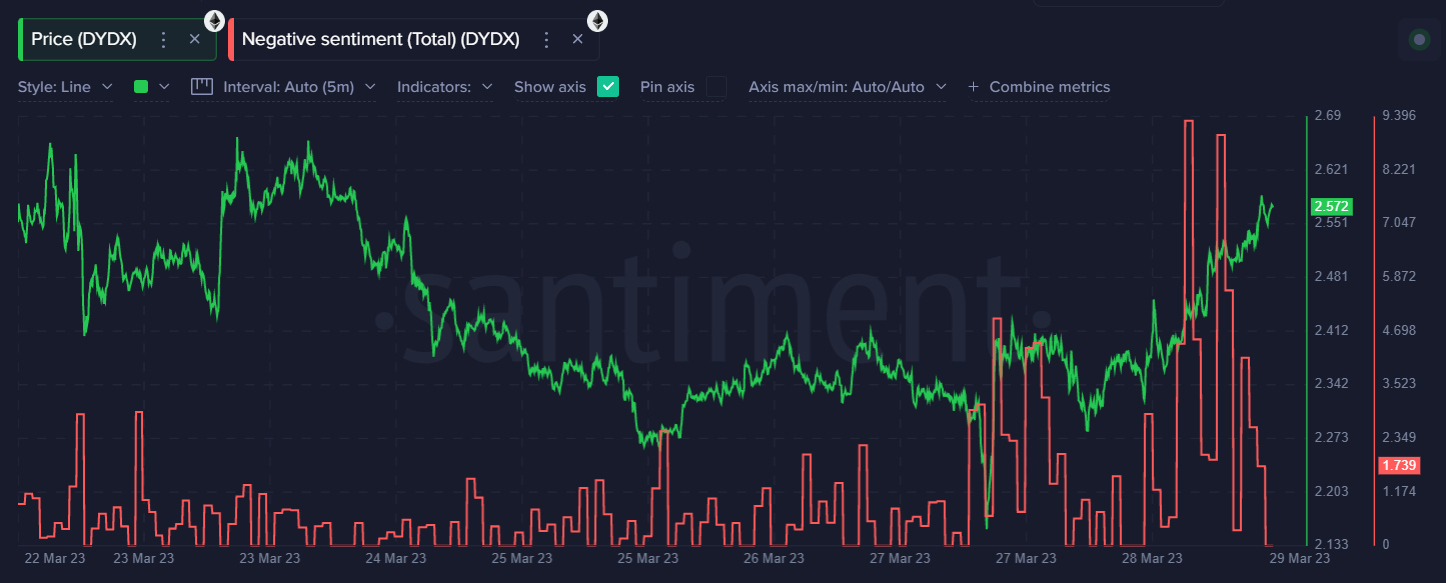Click Ethereum icon above Negative sentiment chip

coord(597,20)
